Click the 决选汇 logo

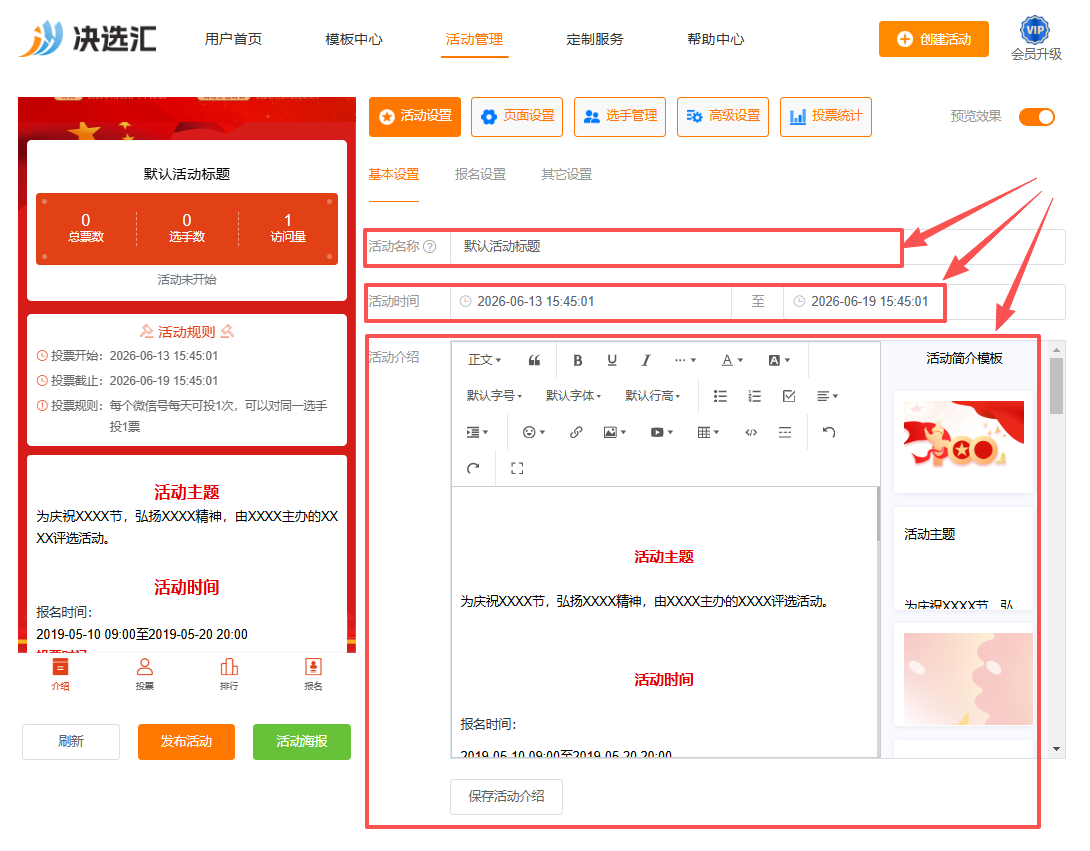[88, 38]
